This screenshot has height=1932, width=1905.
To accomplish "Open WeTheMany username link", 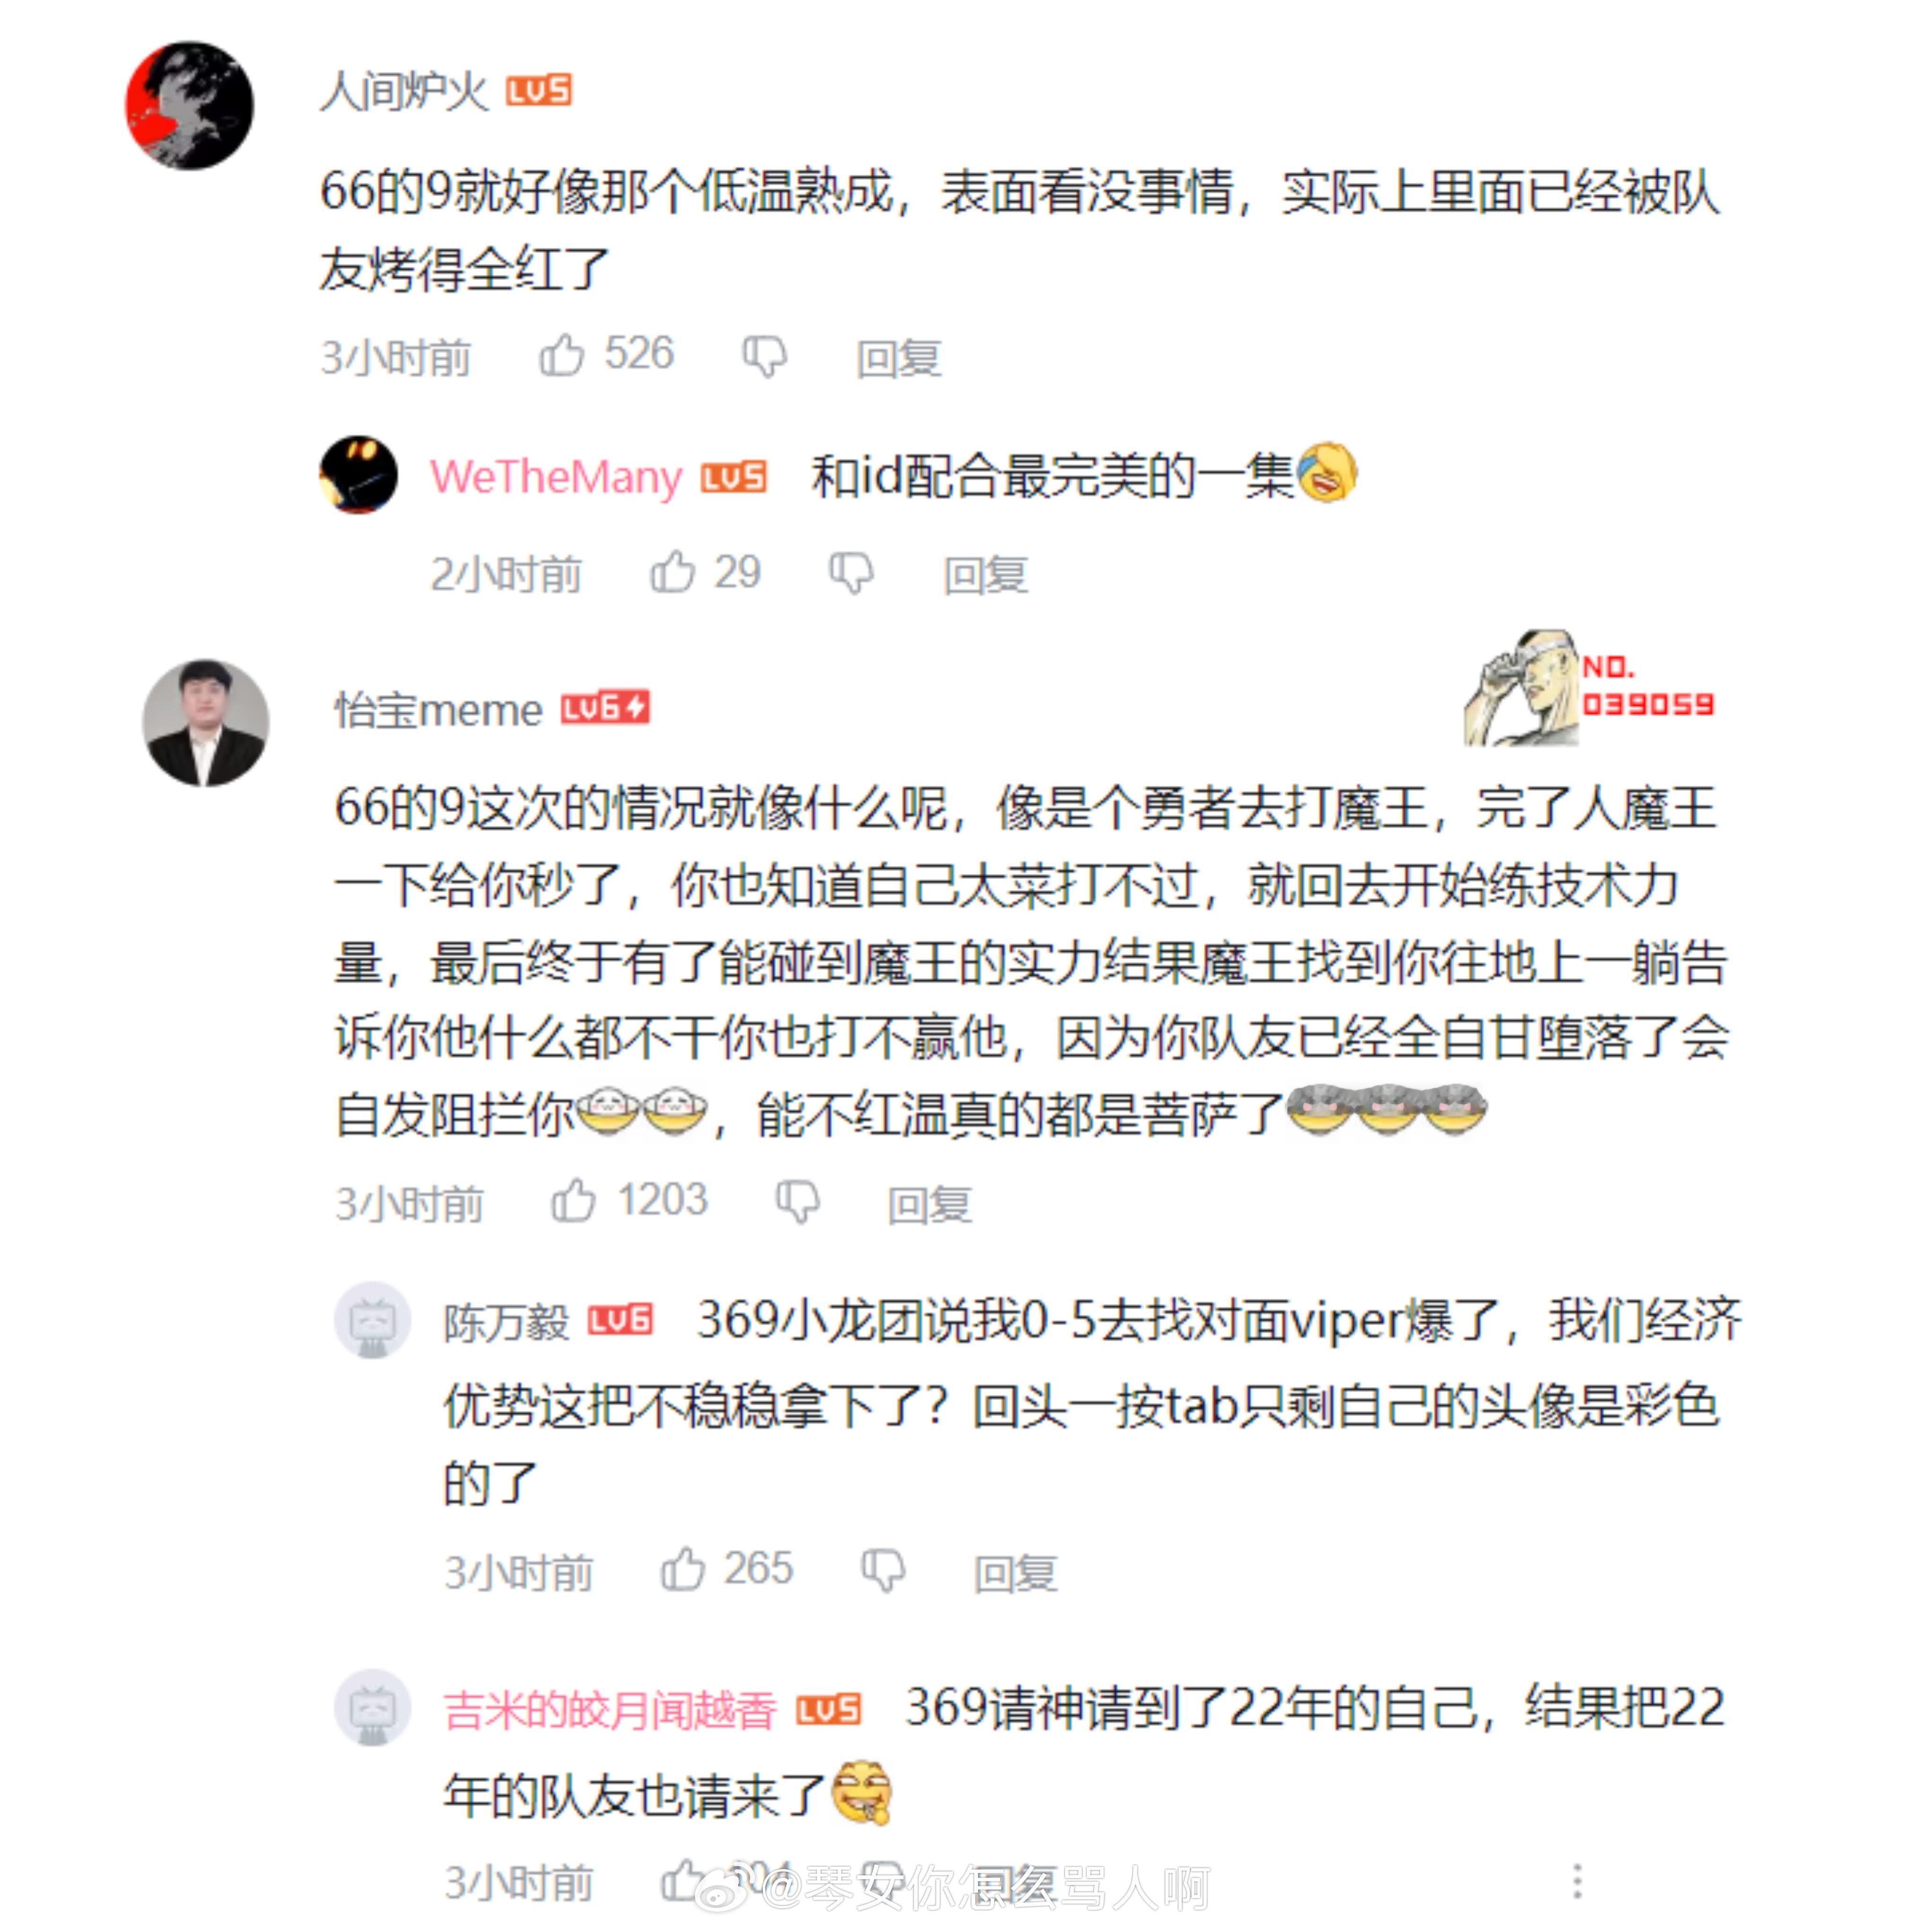I will click(556, 476).
